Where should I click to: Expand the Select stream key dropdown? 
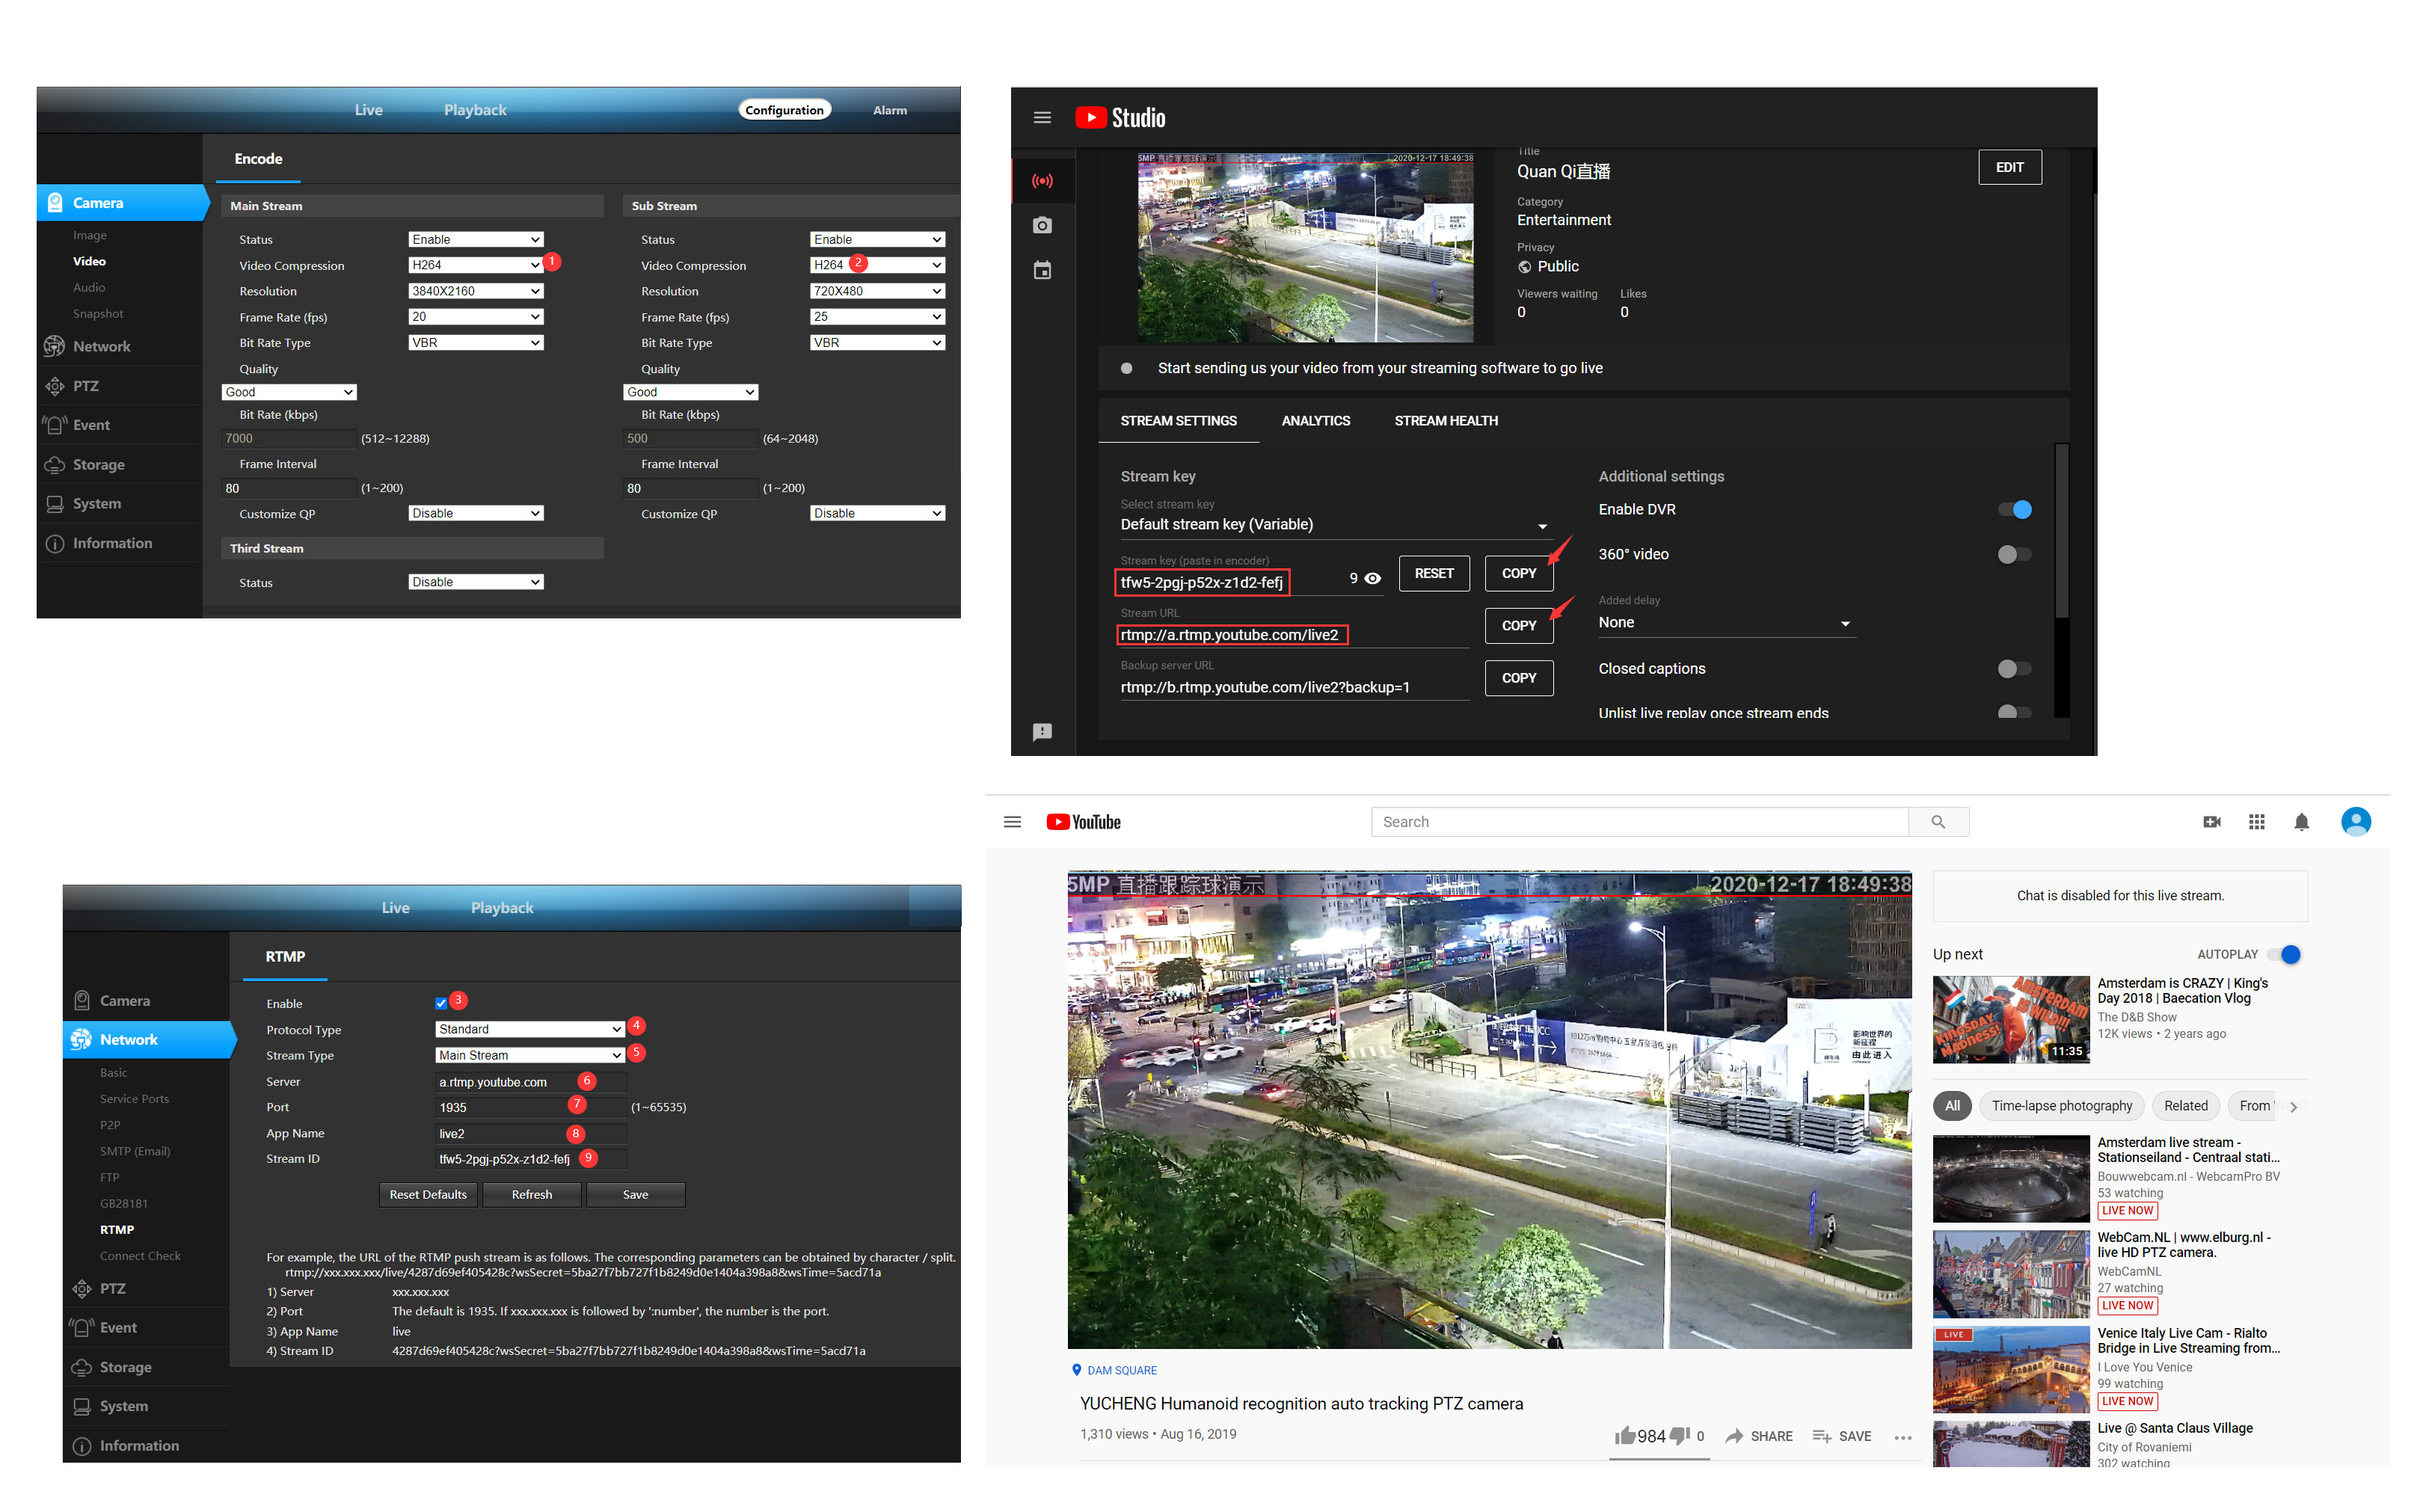(1542, 526)
